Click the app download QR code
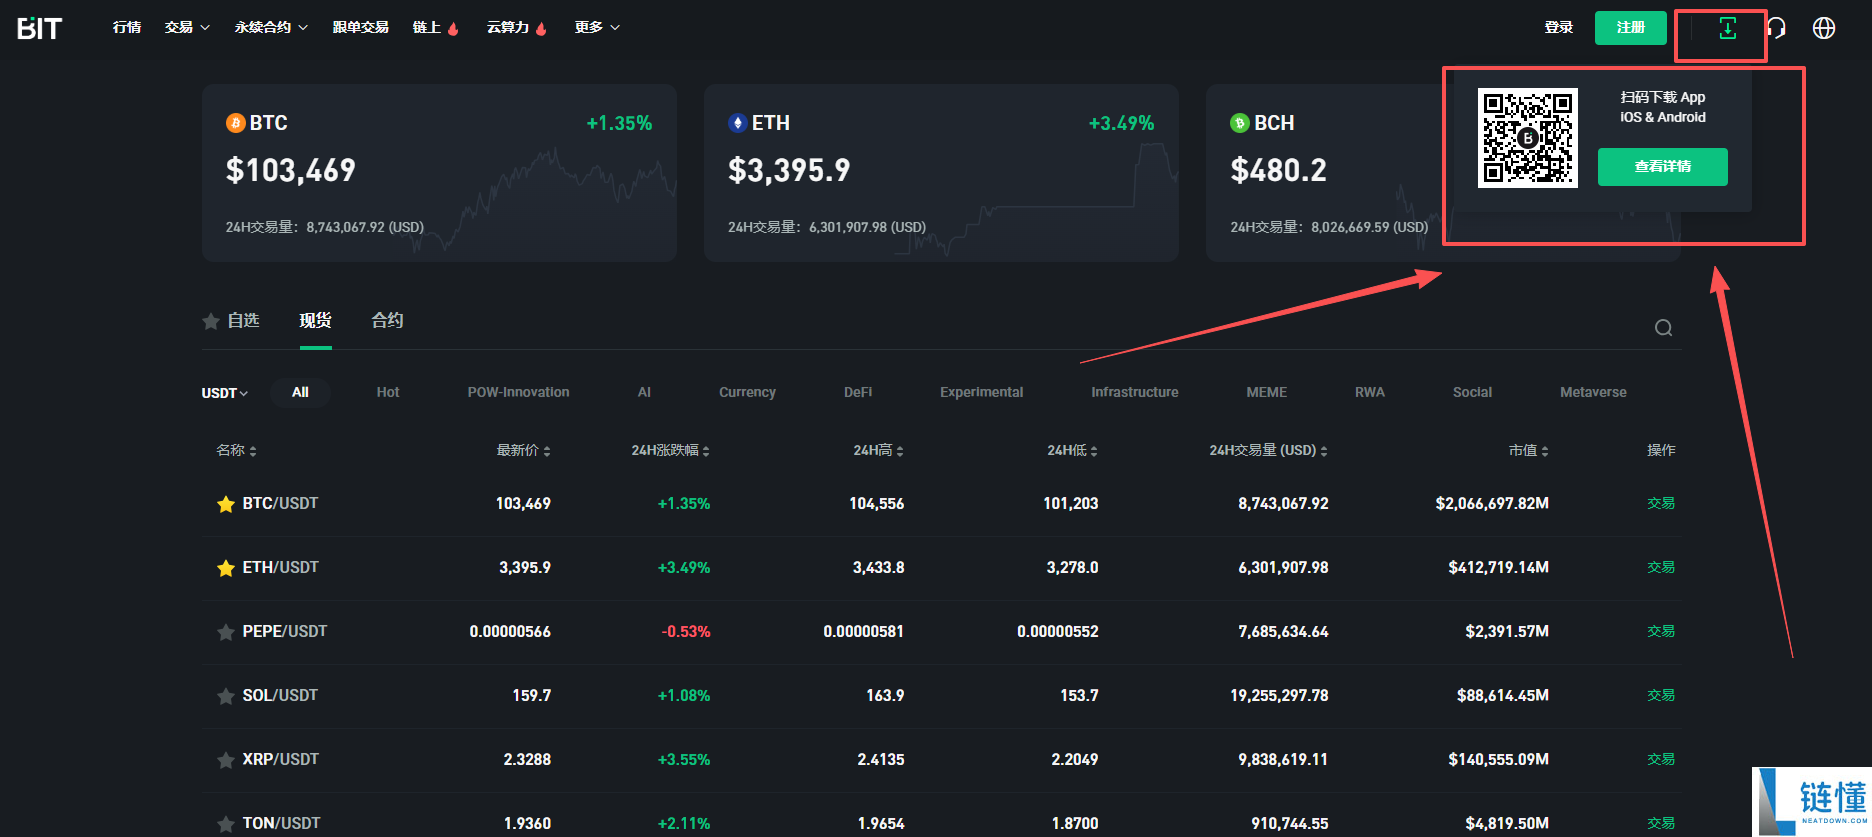1872x837 pixels. (1527, 138)
